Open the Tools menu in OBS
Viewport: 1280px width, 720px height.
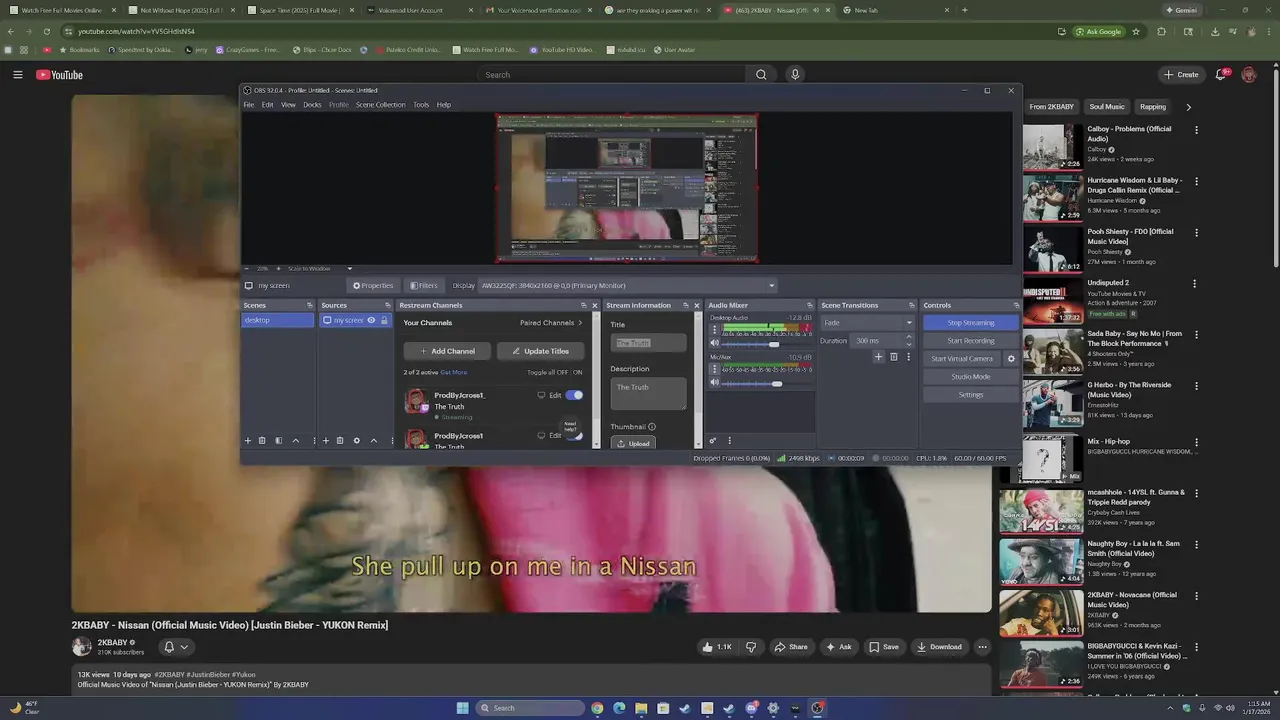421,104
